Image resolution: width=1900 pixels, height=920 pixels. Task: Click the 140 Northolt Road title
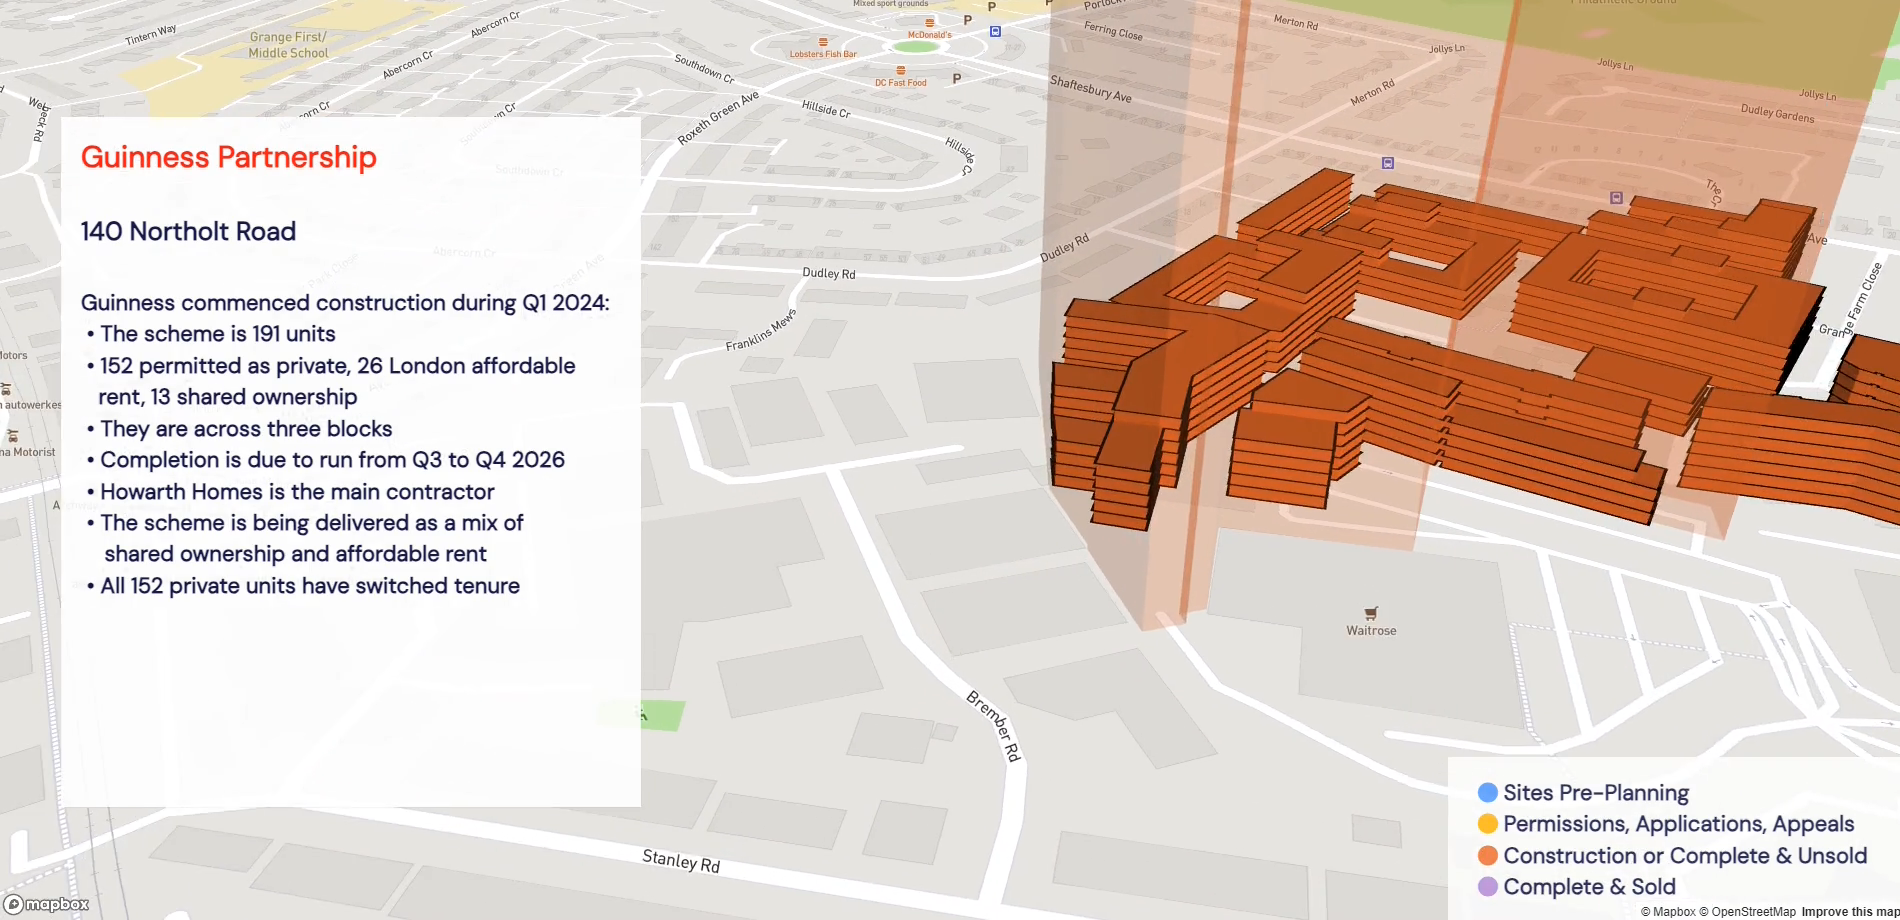coord(188,231)
